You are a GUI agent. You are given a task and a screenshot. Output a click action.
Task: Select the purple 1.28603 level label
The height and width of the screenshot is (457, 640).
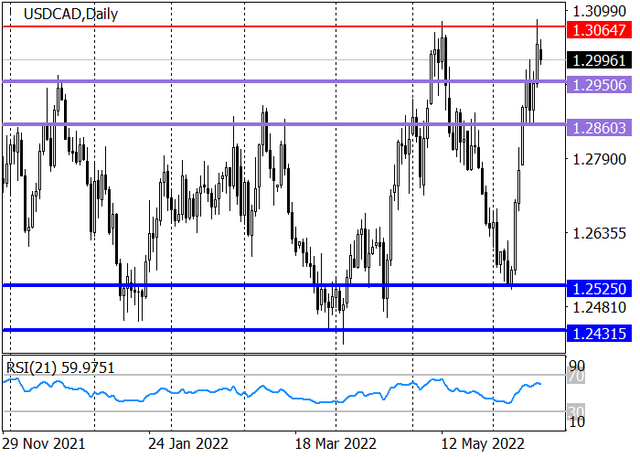point(599,128)
